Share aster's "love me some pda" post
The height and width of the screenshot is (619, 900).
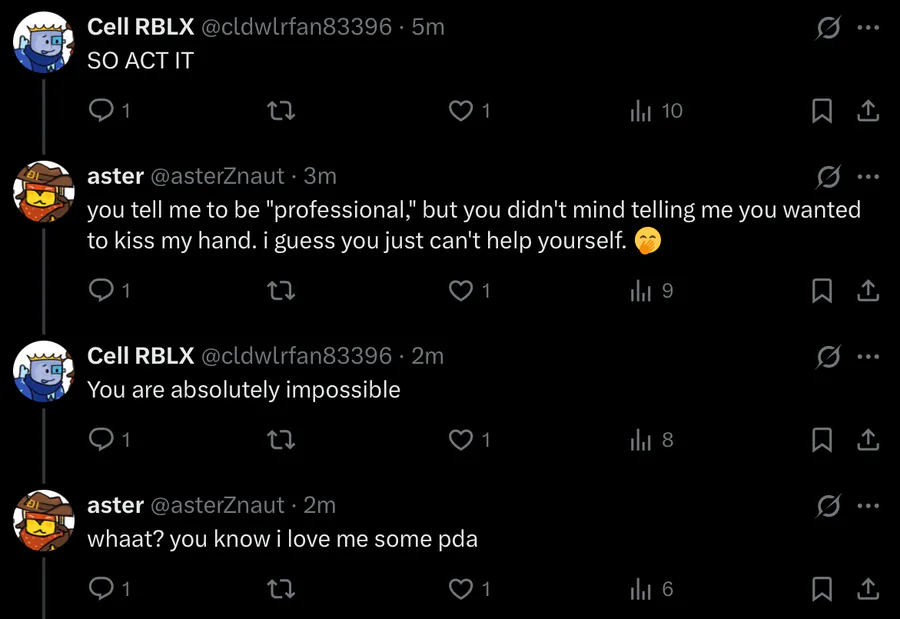tap(869, 589)
